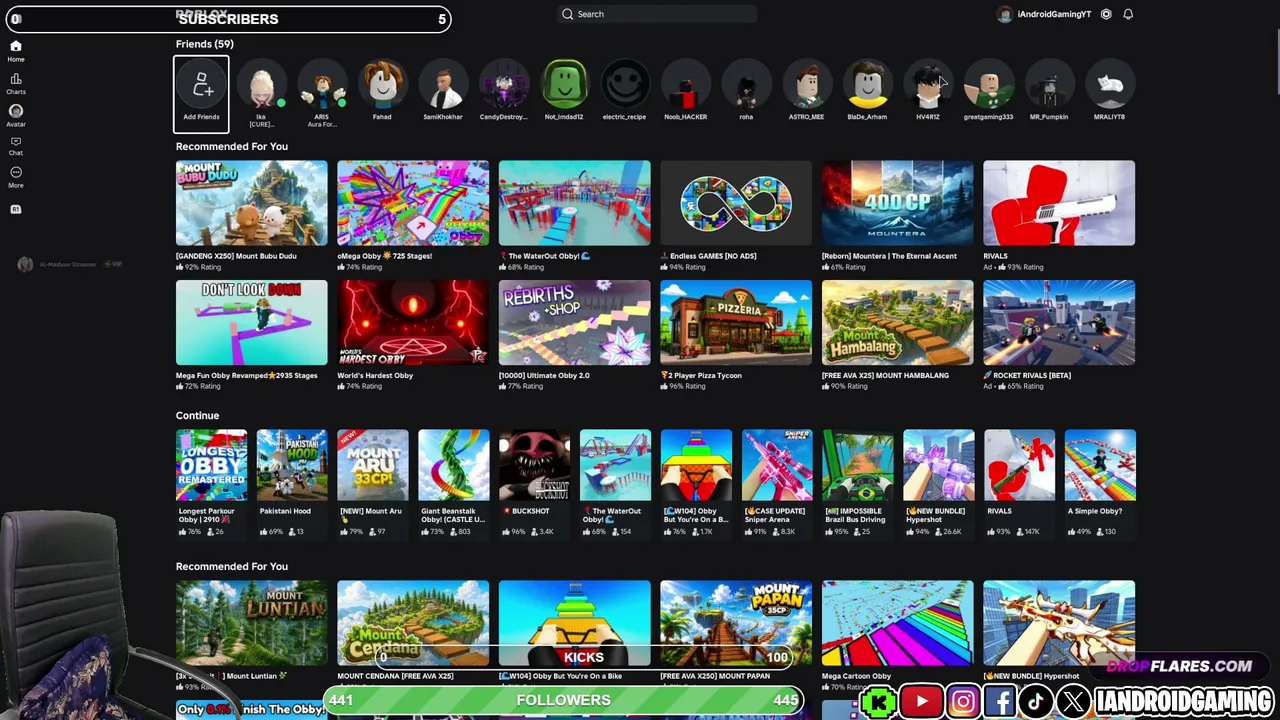This screenshot has height=720, width=1280.
Task: Open ASTRO_MEE's friend avatar
Action: coord(806,86)
